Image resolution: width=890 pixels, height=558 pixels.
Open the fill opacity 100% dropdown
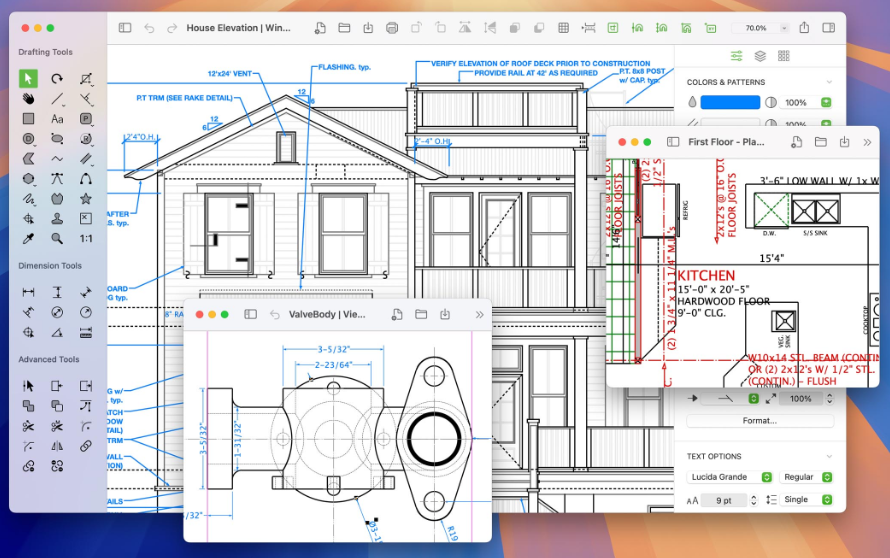(826, 103)
